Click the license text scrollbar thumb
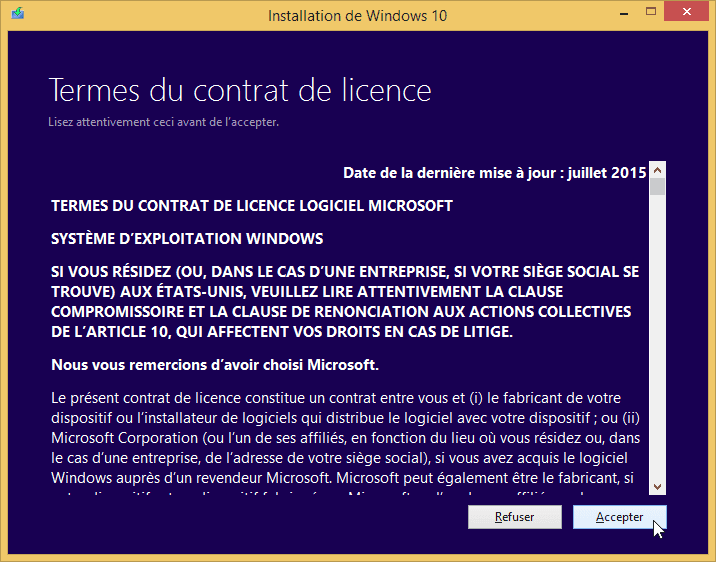716x562 pixels. (657, 186)
